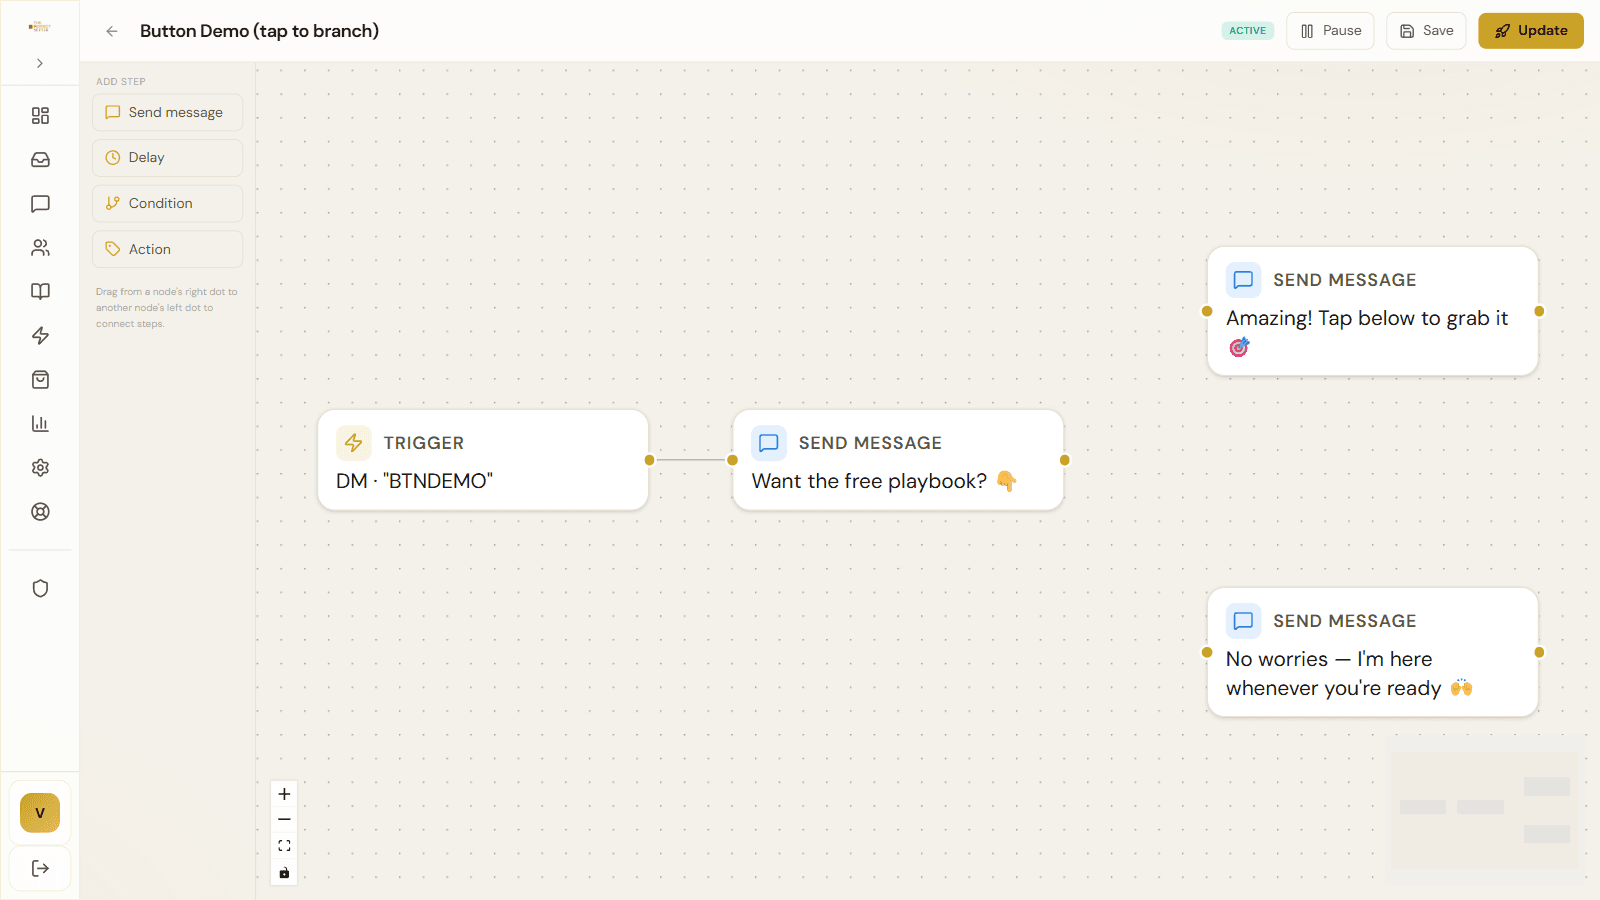1600x900 pixels.
Task: Open the inbox tray icon in sidebar
Action: (x=40, y=160)
